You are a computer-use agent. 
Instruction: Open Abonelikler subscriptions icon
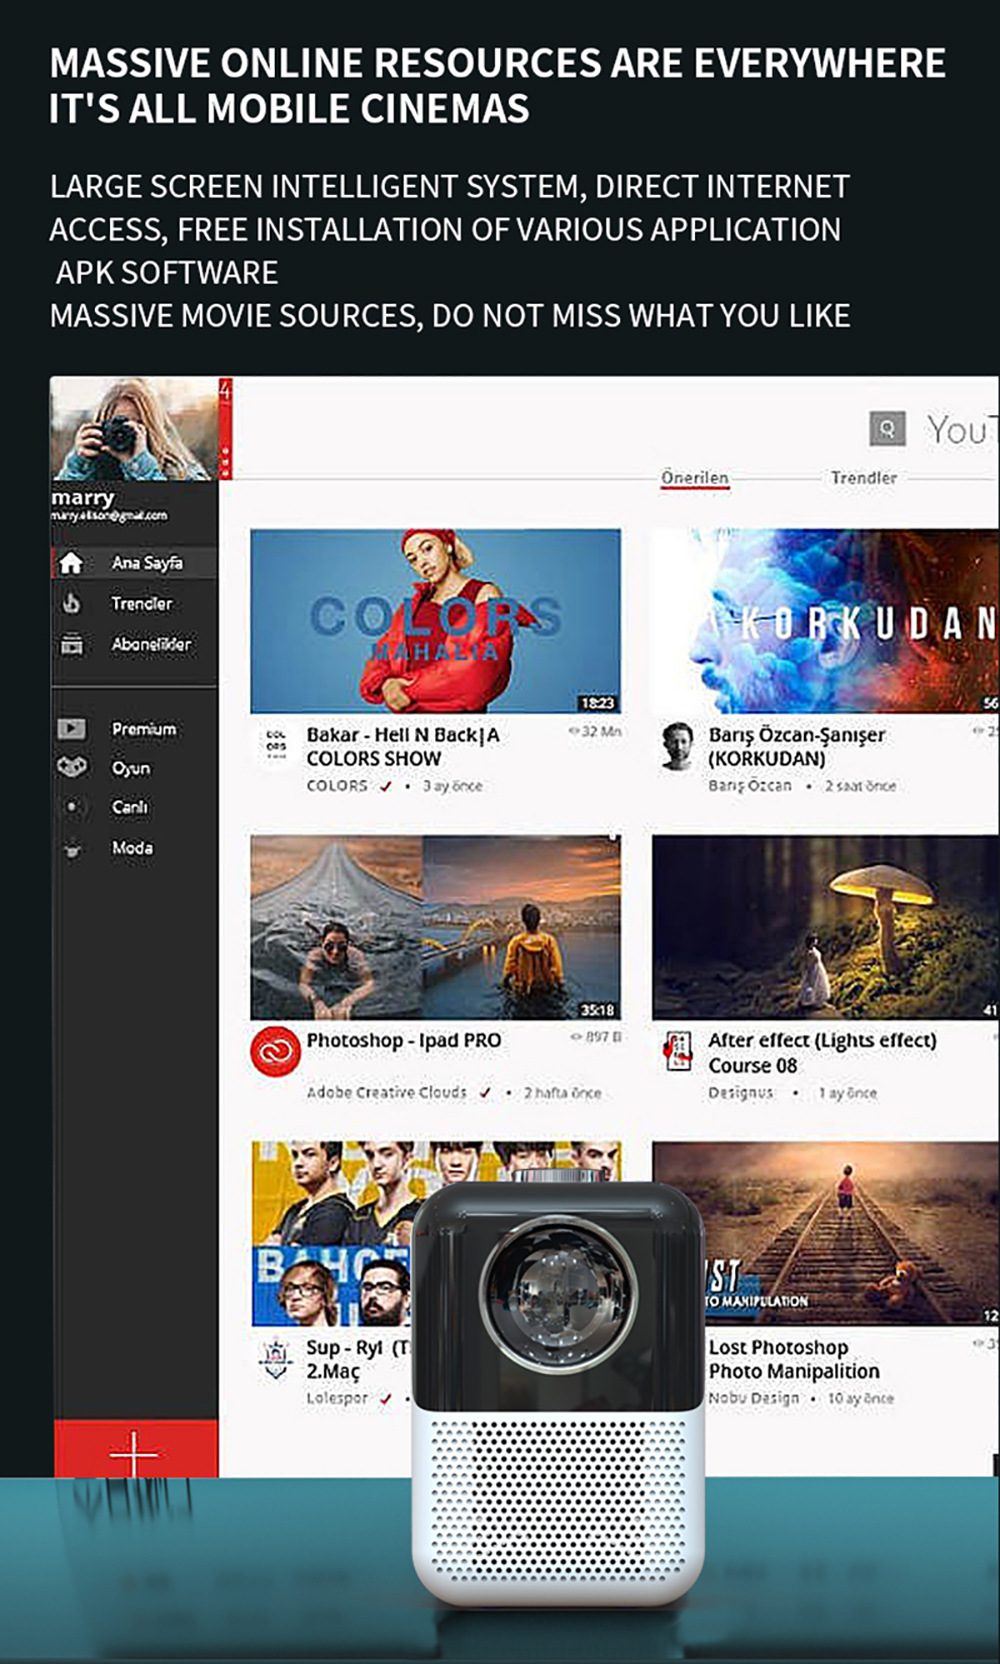[71, 644]
